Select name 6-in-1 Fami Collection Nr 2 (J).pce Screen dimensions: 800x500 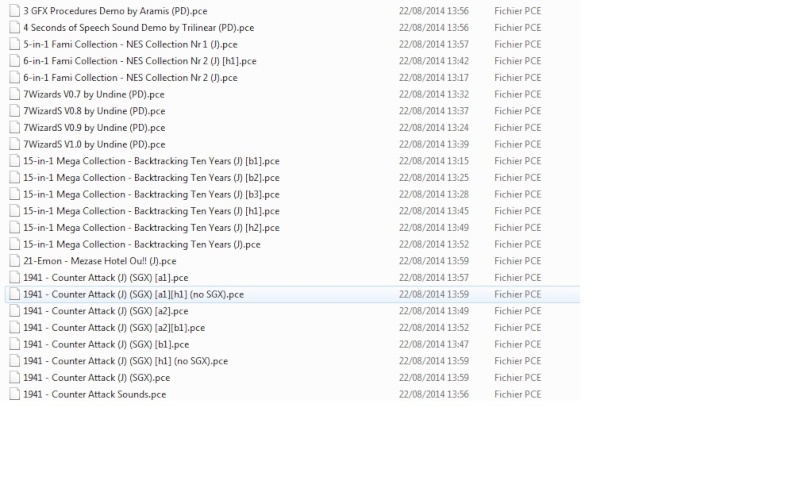[130, 78]
